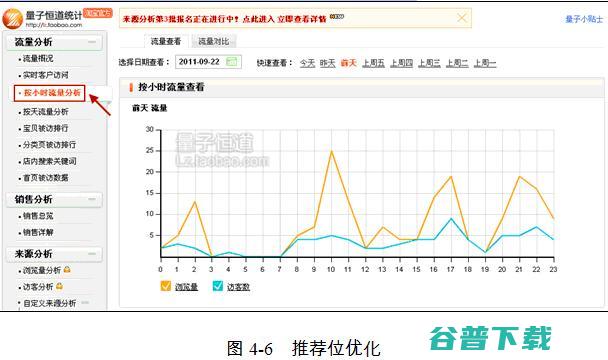Click lock icon beside 浏览量分析
The width and height of the screenshot is (608, 360).
coord(67,269)
